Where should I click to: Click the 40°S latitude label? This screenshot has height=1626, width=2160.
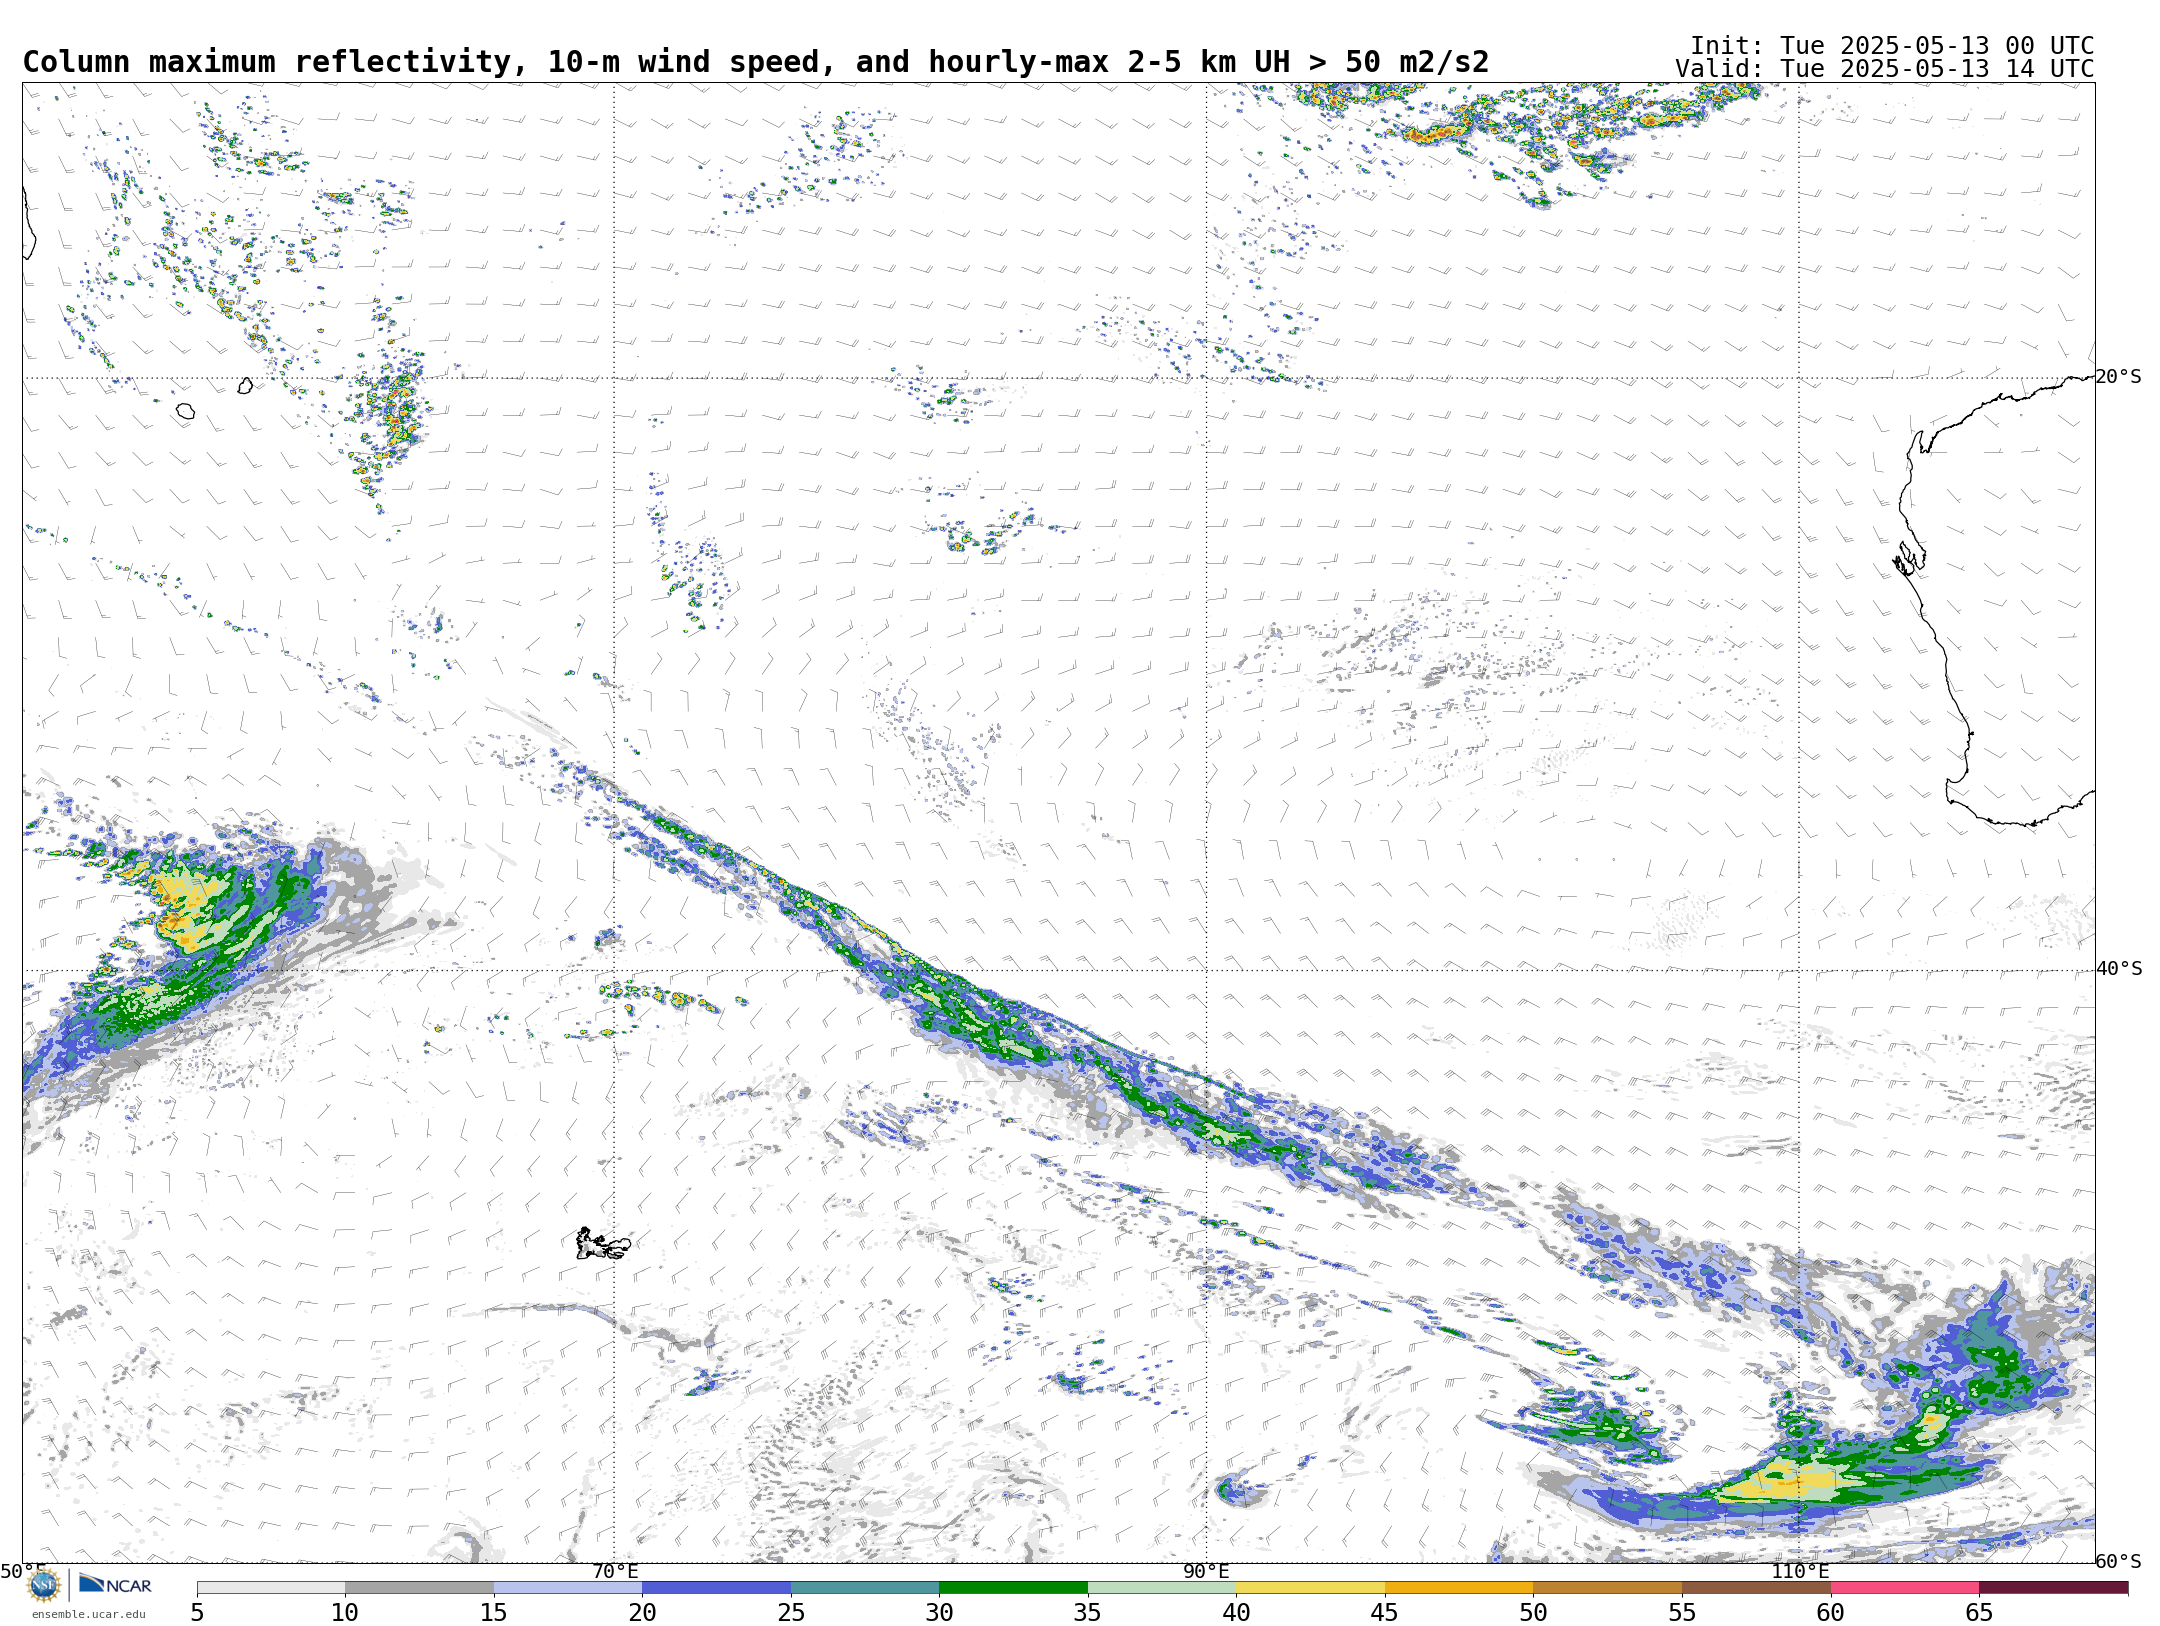tap(2119, 969)
